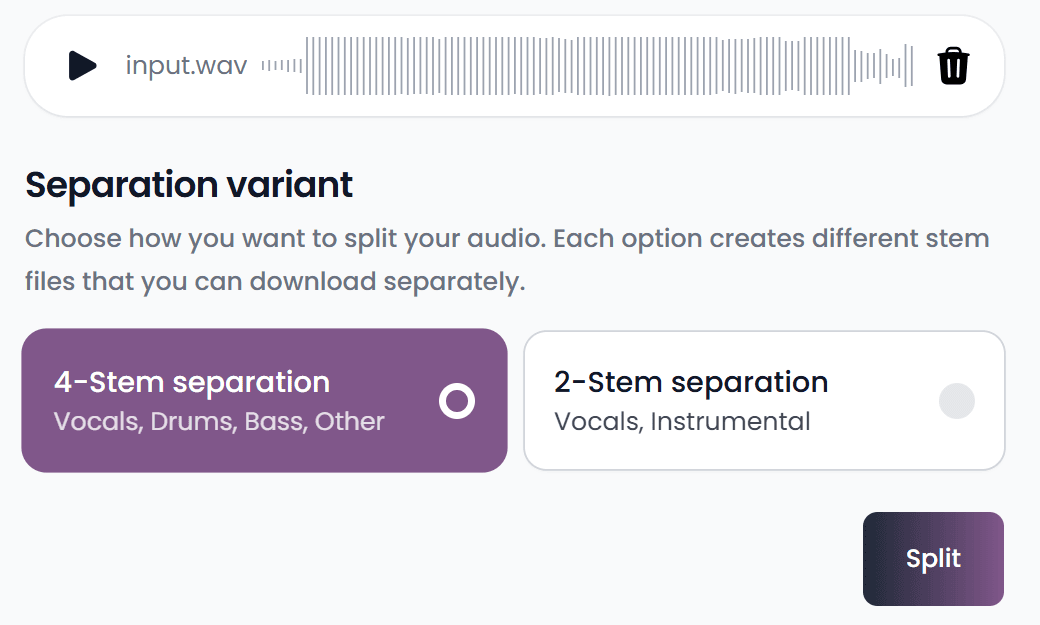Click the radio indicator inside the purple card

click(x=456, y=401)
